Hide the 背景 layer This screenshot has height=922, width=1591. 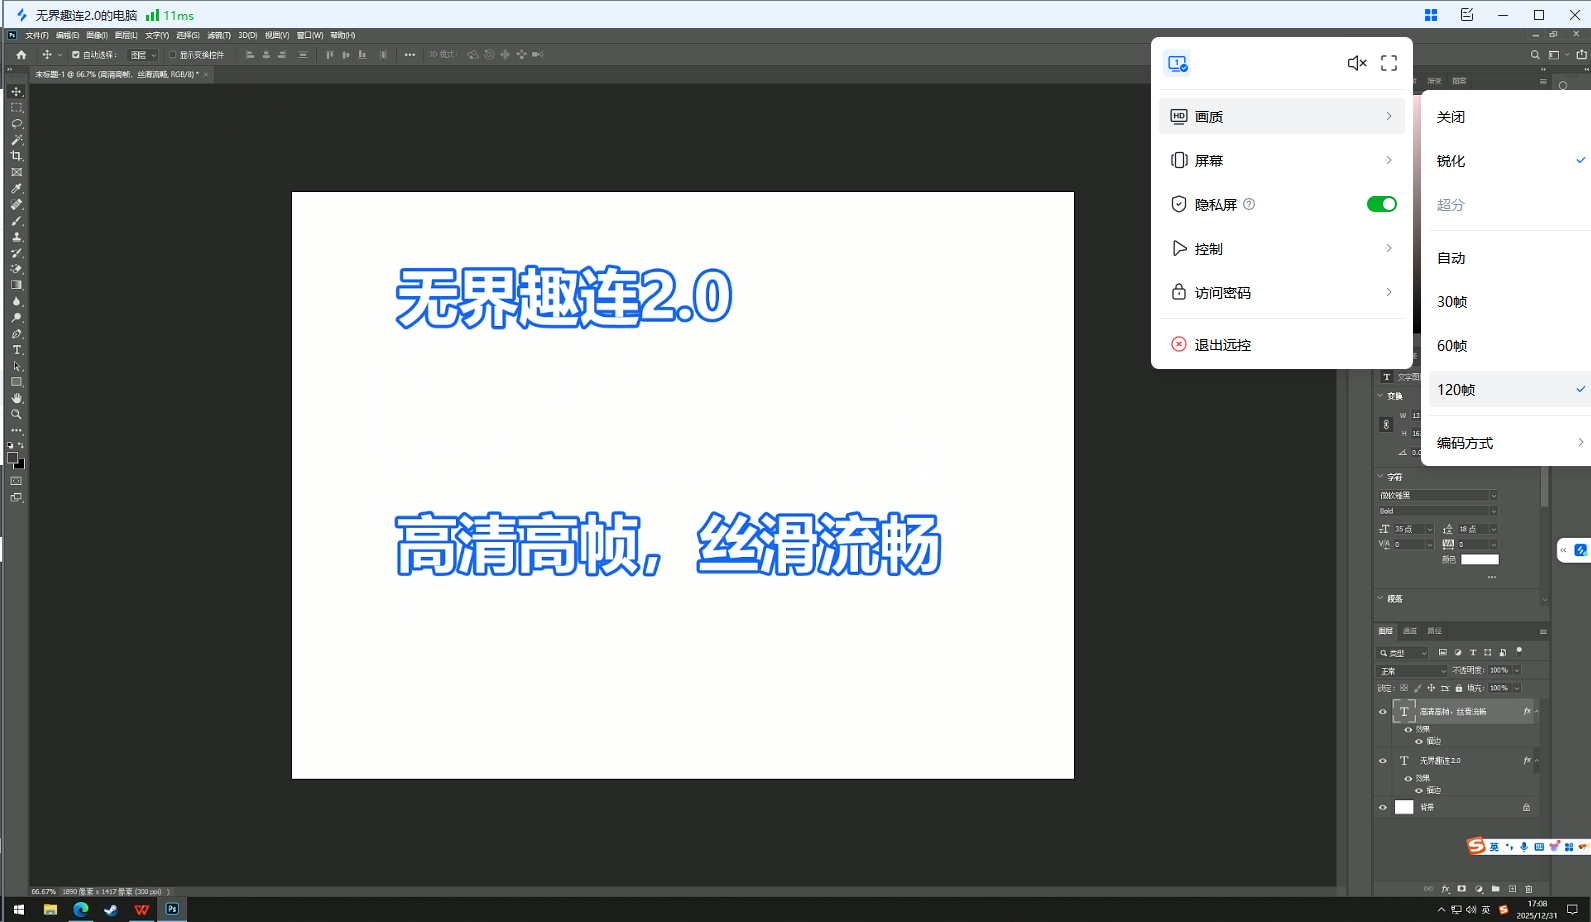[1383, 807]
